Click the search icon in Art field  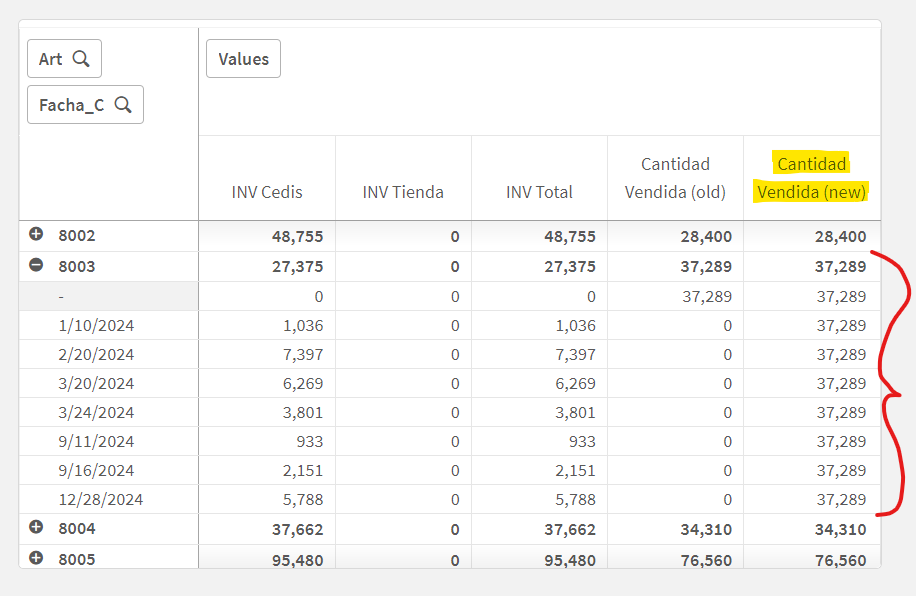[82, 59]
